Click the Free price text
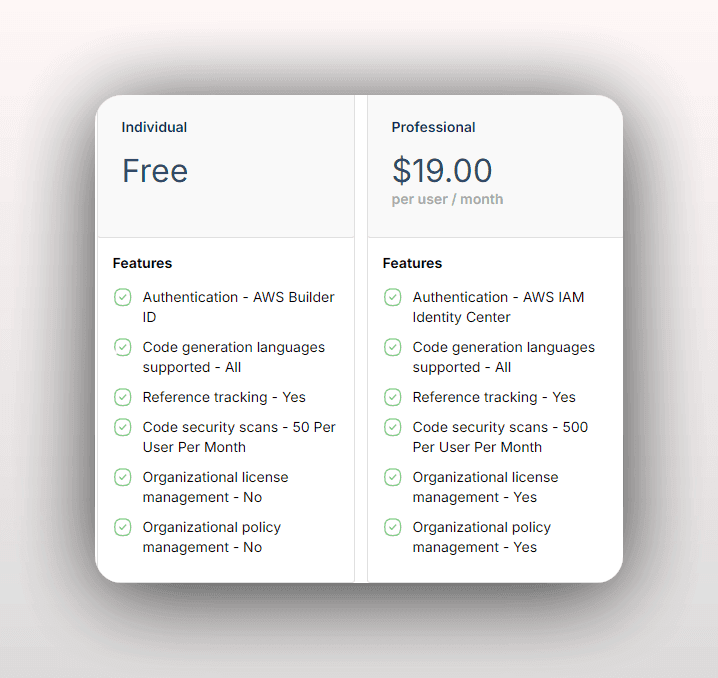 coord(155,171)
